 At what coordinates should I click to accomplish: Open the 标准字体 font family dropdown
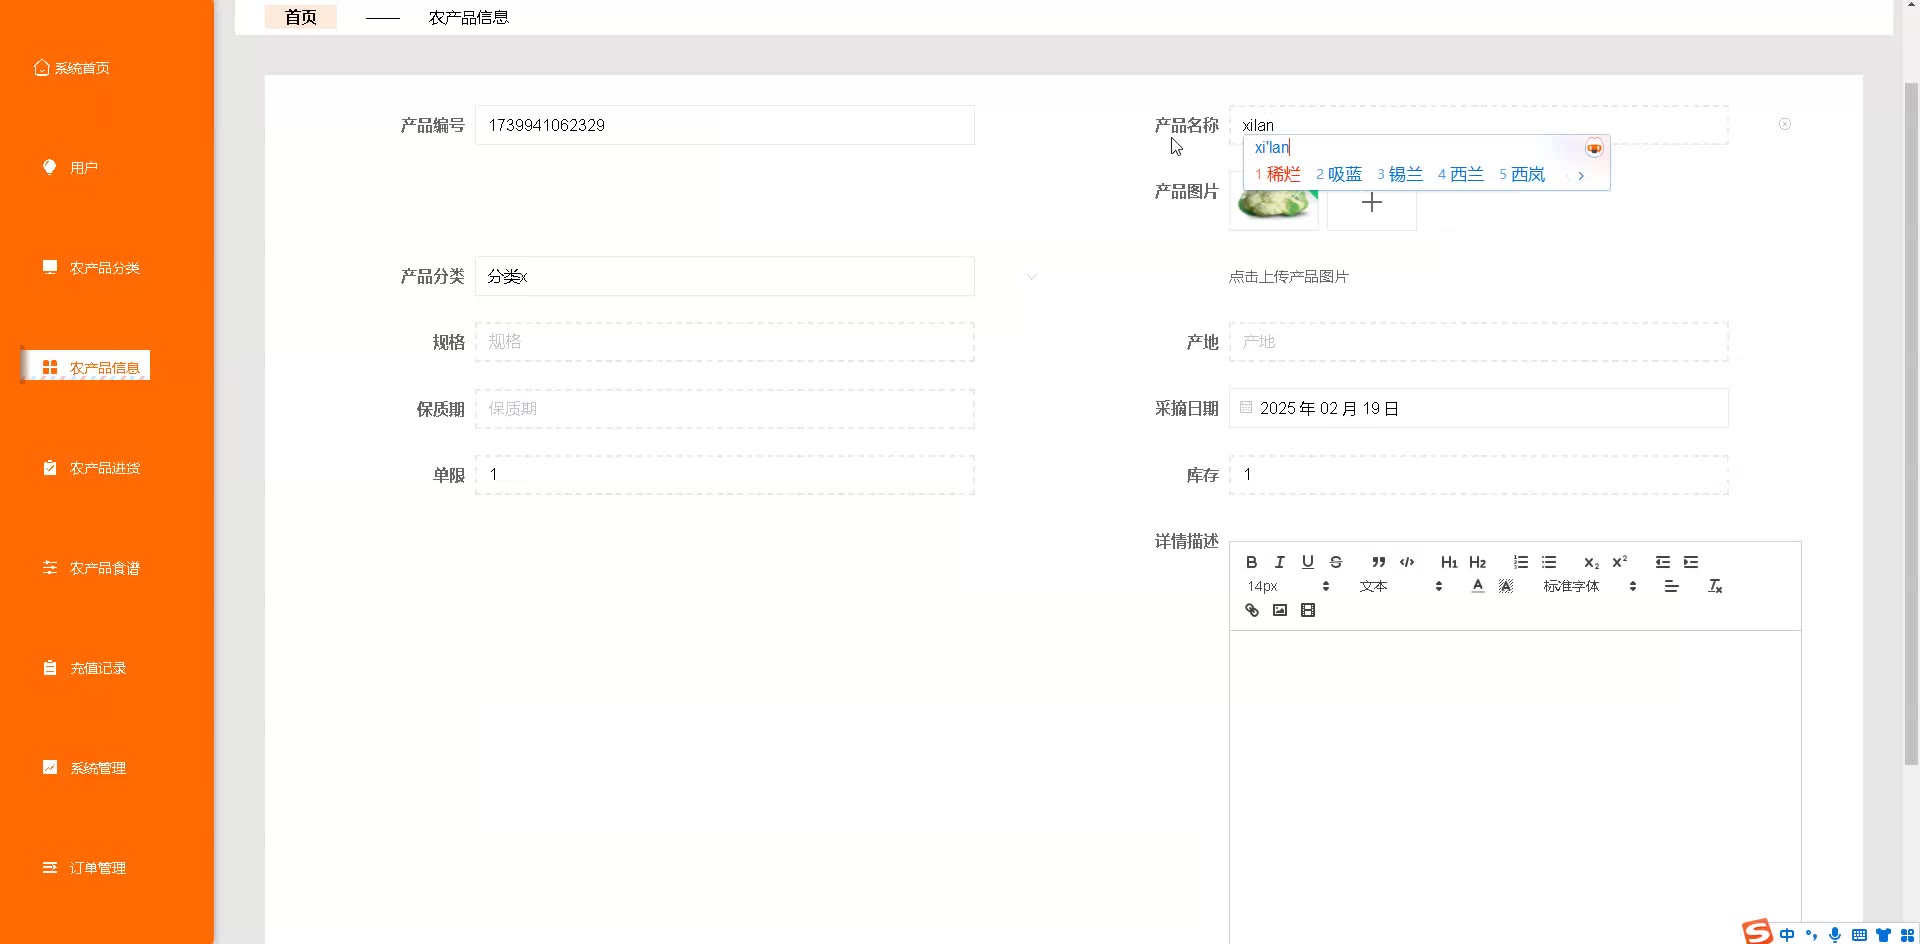[1589, 586]
